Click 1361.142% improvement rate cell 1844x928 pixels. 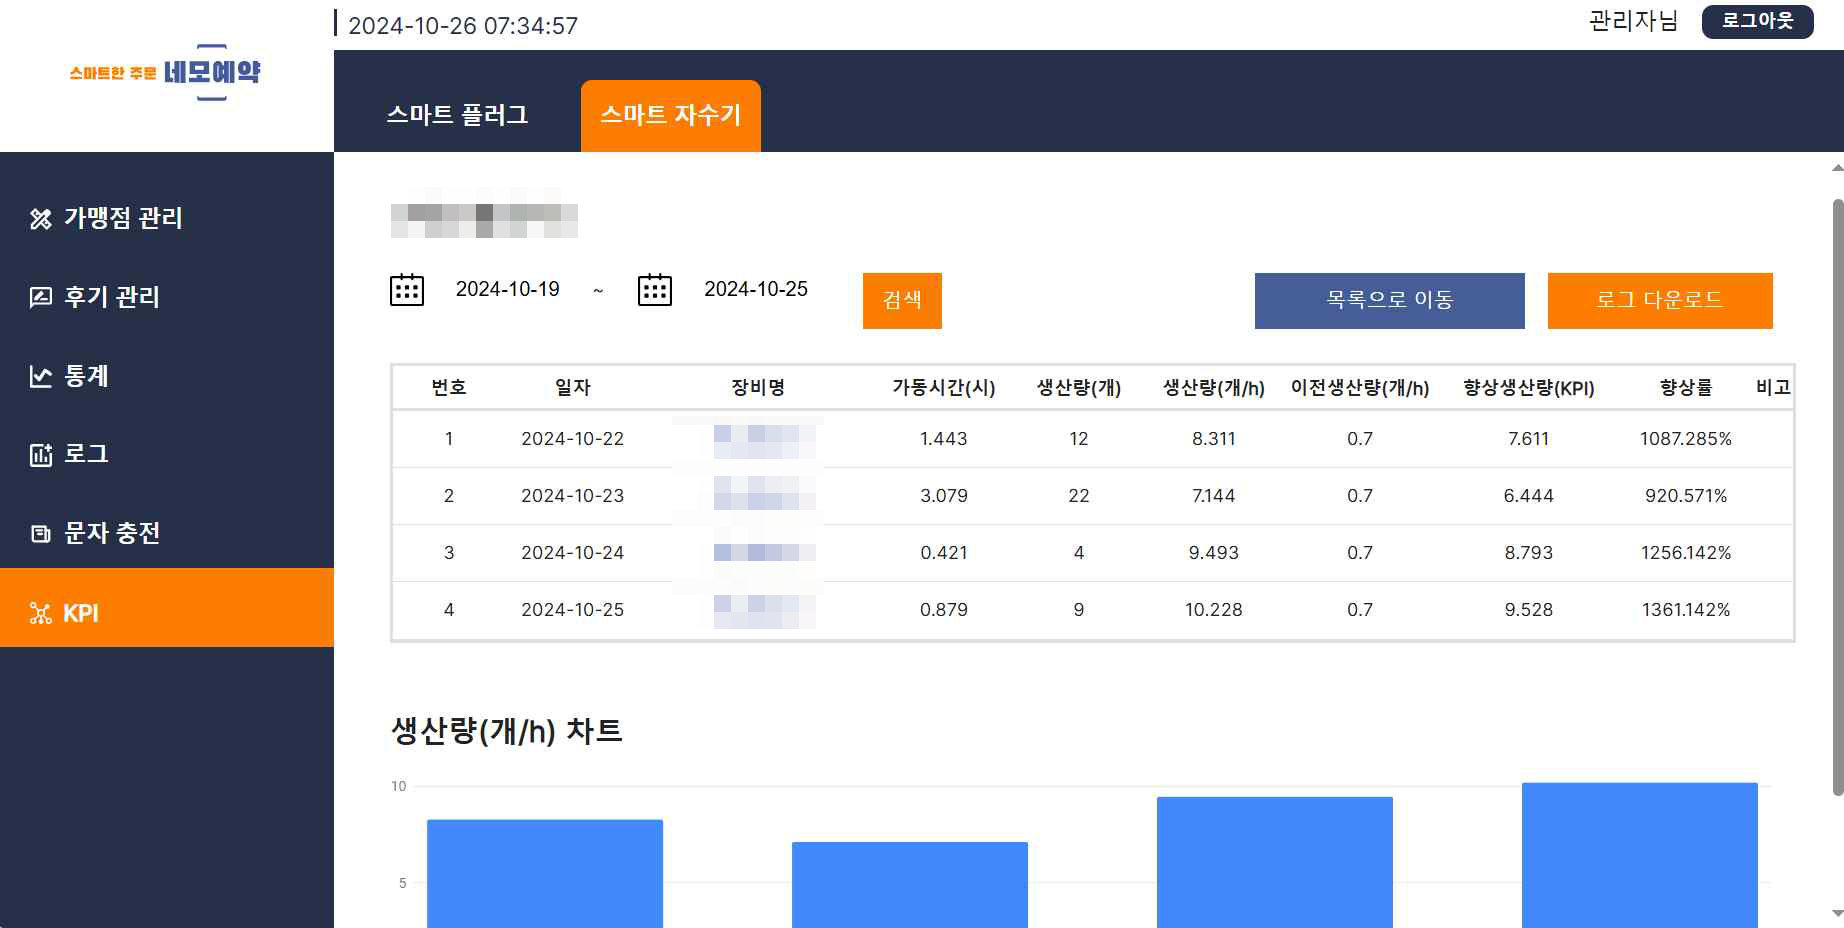[x=1686, y=610]
